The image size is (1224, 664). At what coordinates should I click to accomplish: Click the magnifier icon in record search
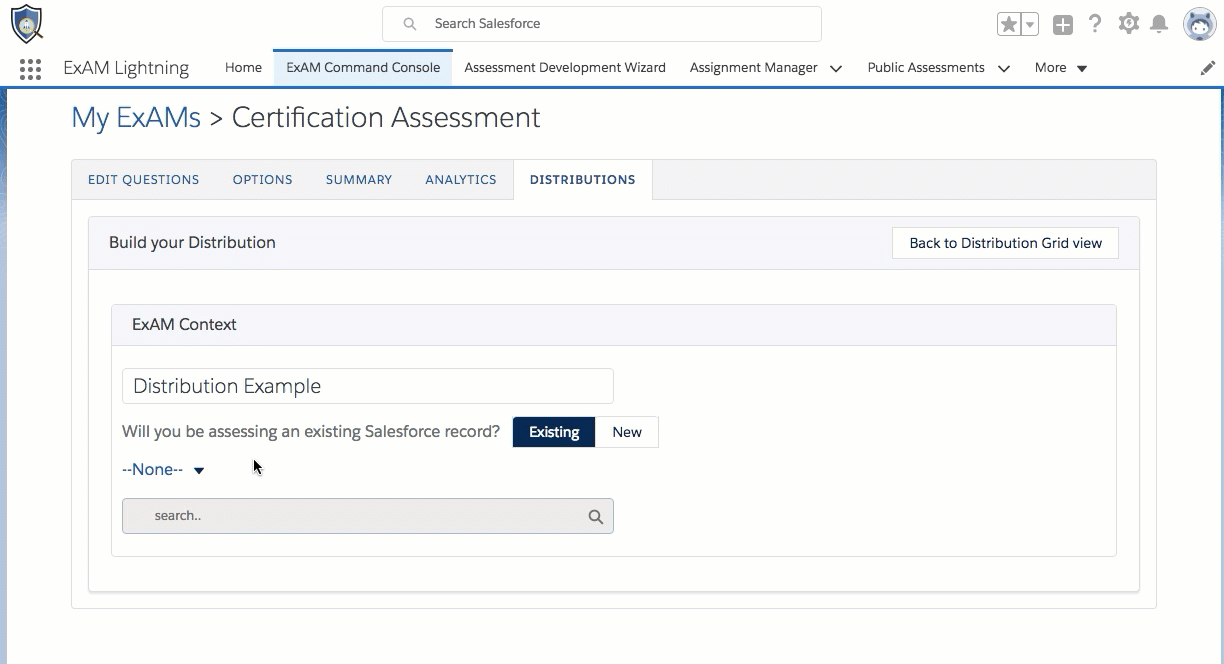pos(596,517)
